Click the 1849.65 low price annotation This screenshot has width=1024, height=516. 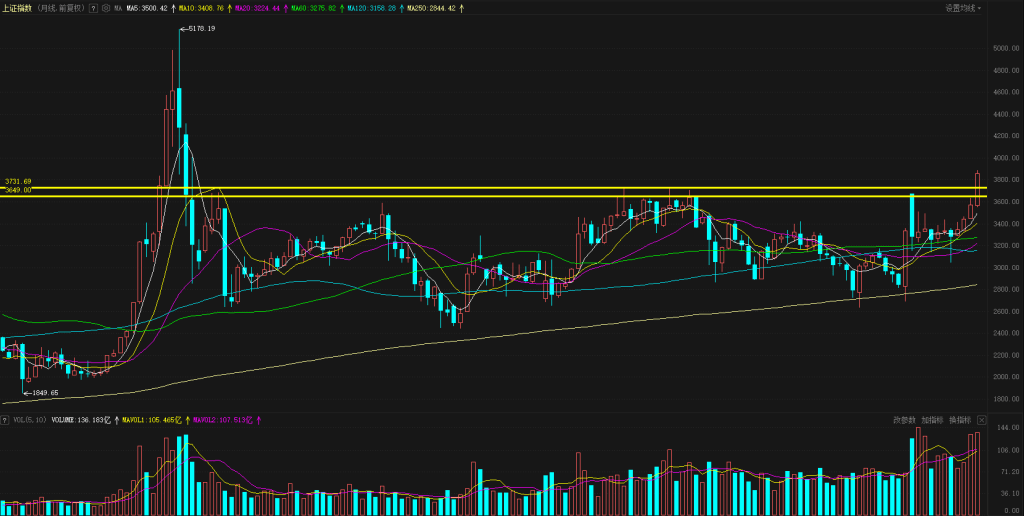(x=44, y=393)
